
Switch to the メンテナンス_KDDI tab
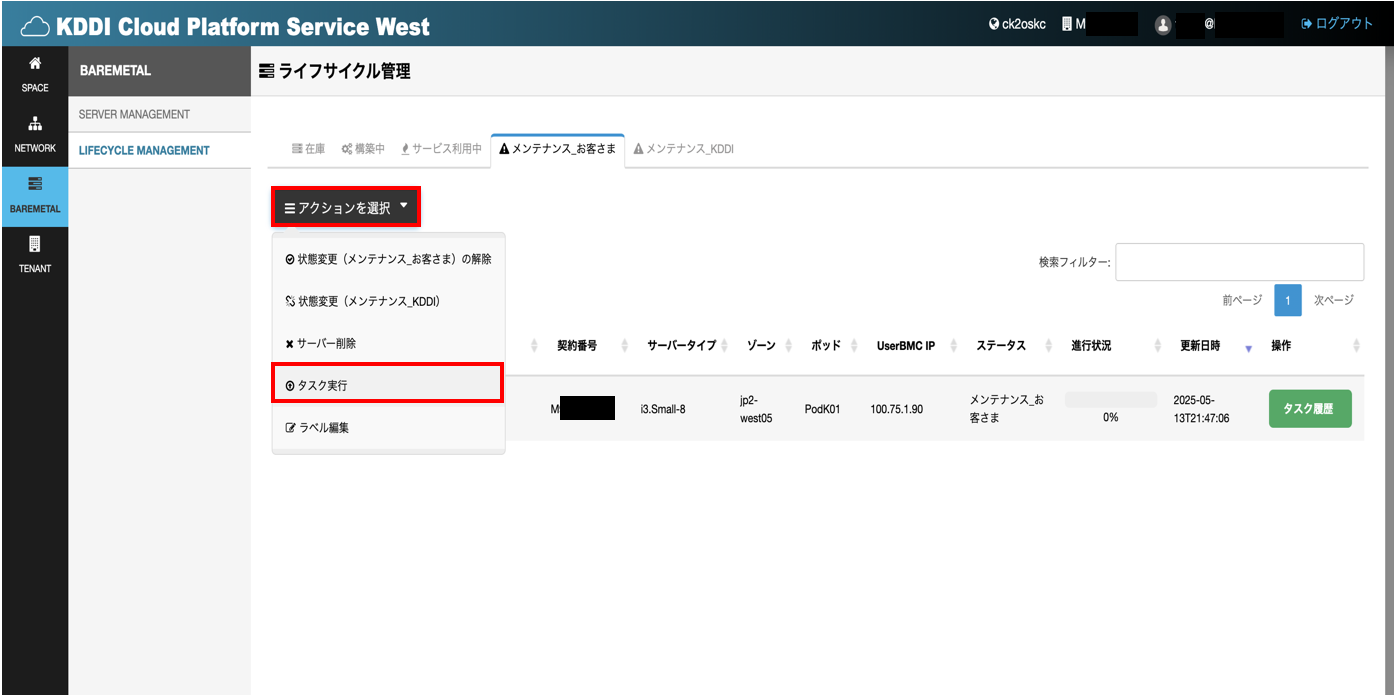tap(684, 149)
